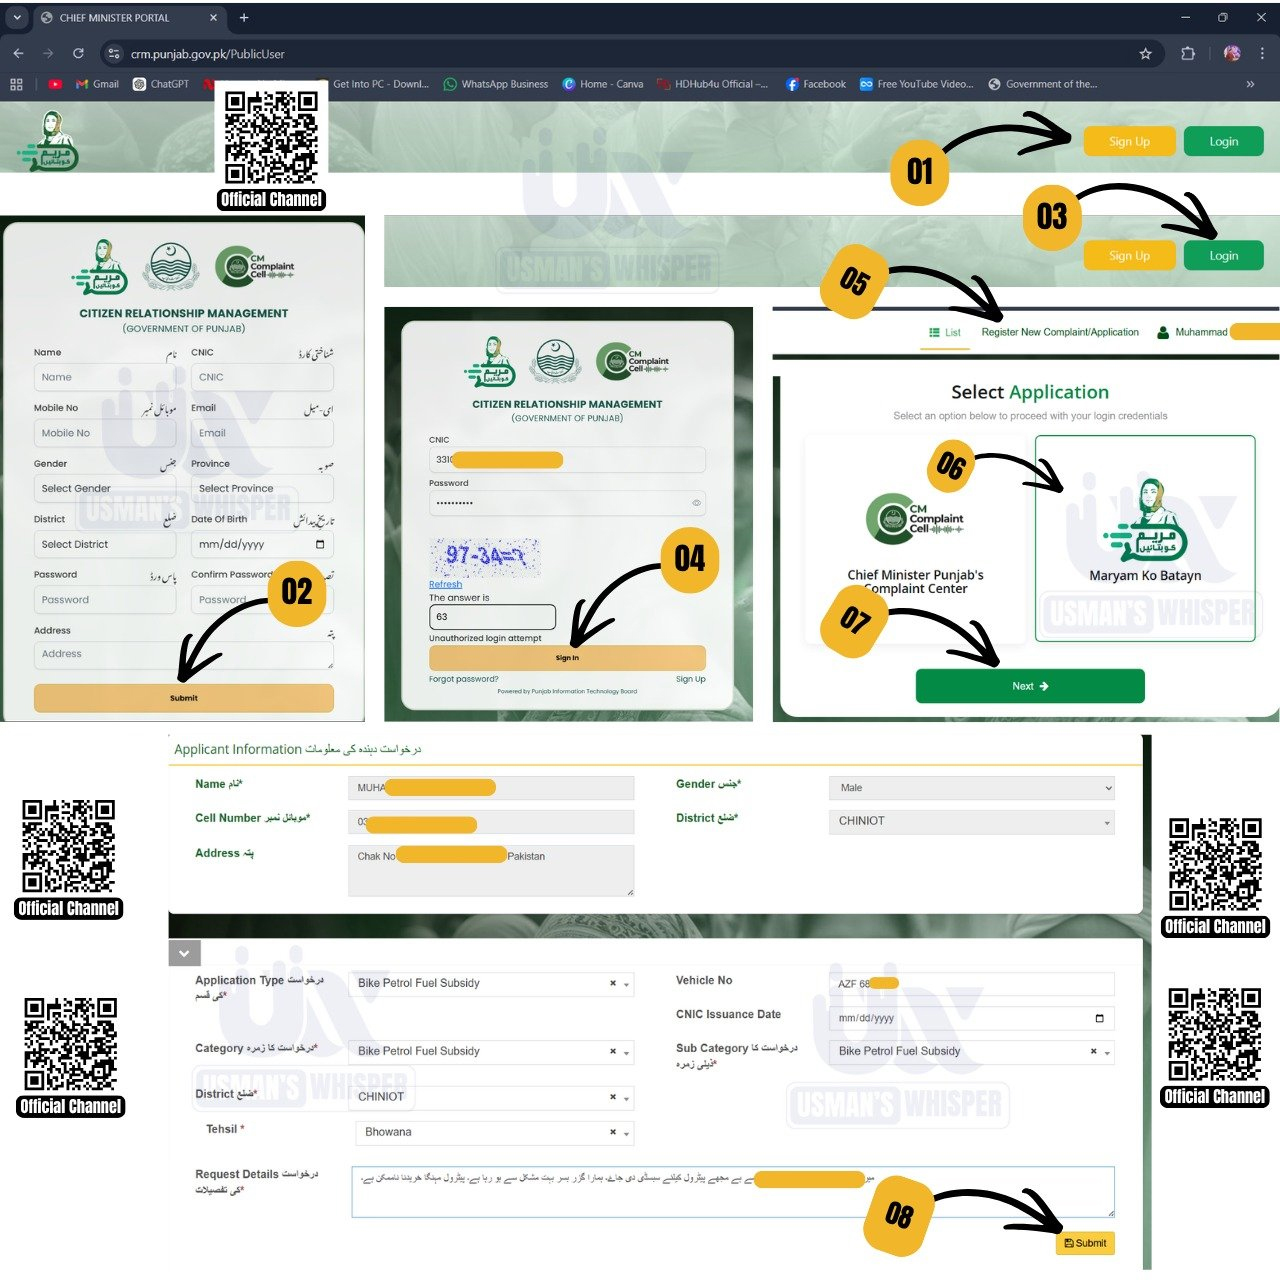This screenshot has width=1280, height=1280.
Task: Reload the page with the refresh icon
Action: pyautogui.click(x=78, y=53)
